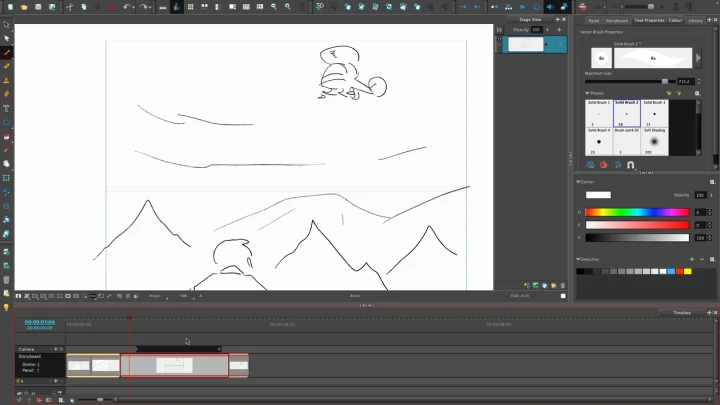Open the Library tab
The height and width of the screenshot is (405, 720).
tap(694, 19)
